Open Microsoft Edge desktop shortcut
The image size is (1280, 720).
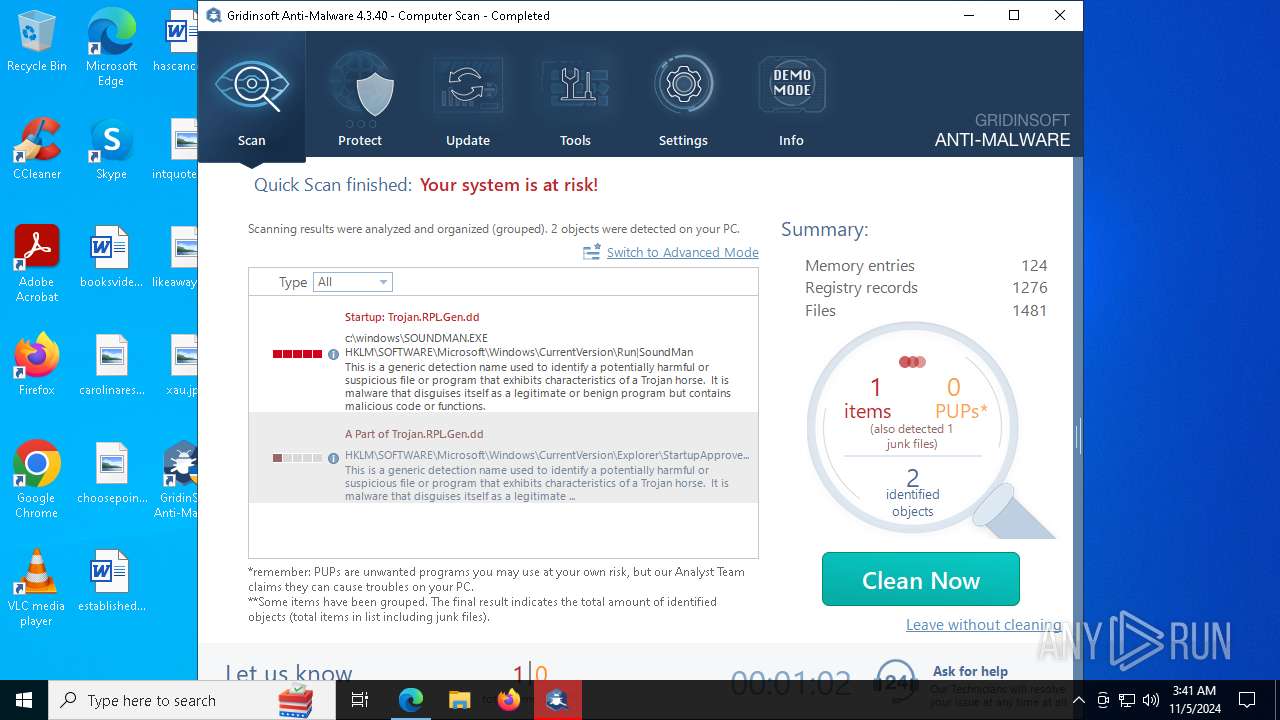[111, 48]
